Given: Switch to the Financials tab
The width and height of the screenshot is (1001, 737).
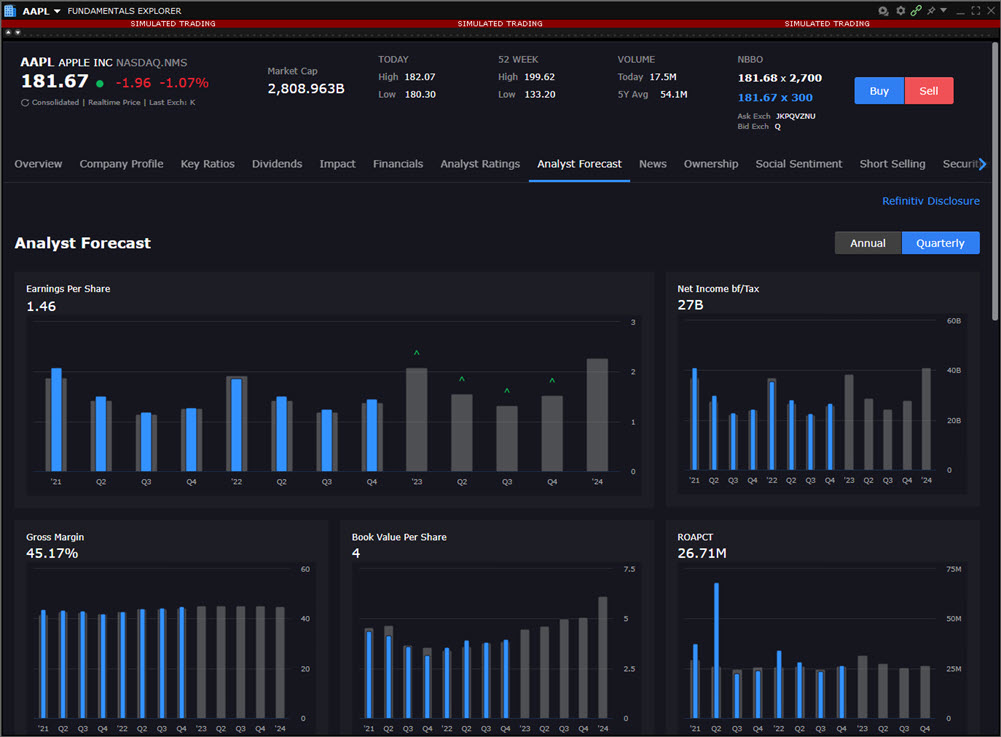Looking at the screenshot, I should 398,163.
